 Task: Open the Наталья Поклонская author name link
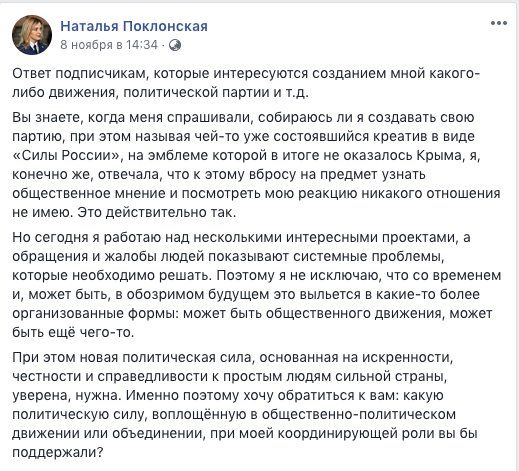[134, 26]
